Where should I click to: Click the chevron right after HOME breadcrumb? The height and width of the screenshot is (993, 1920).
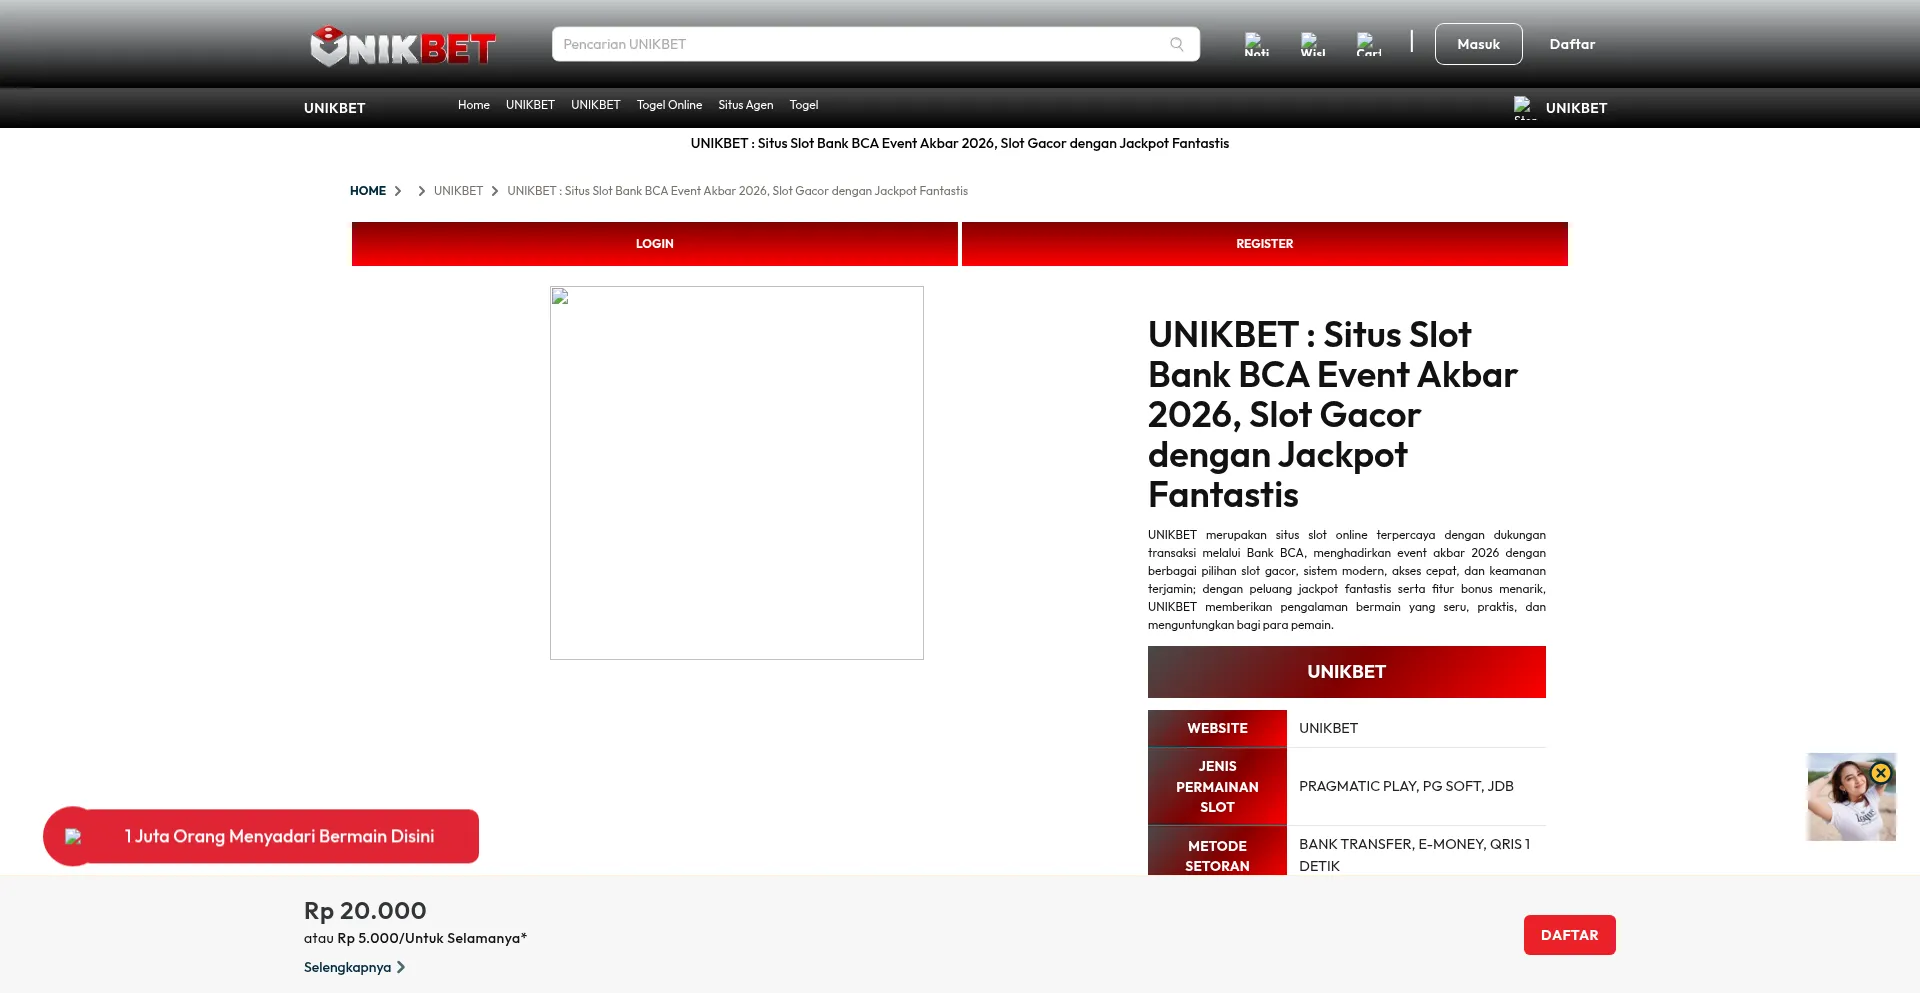click(x=398, y=191)
